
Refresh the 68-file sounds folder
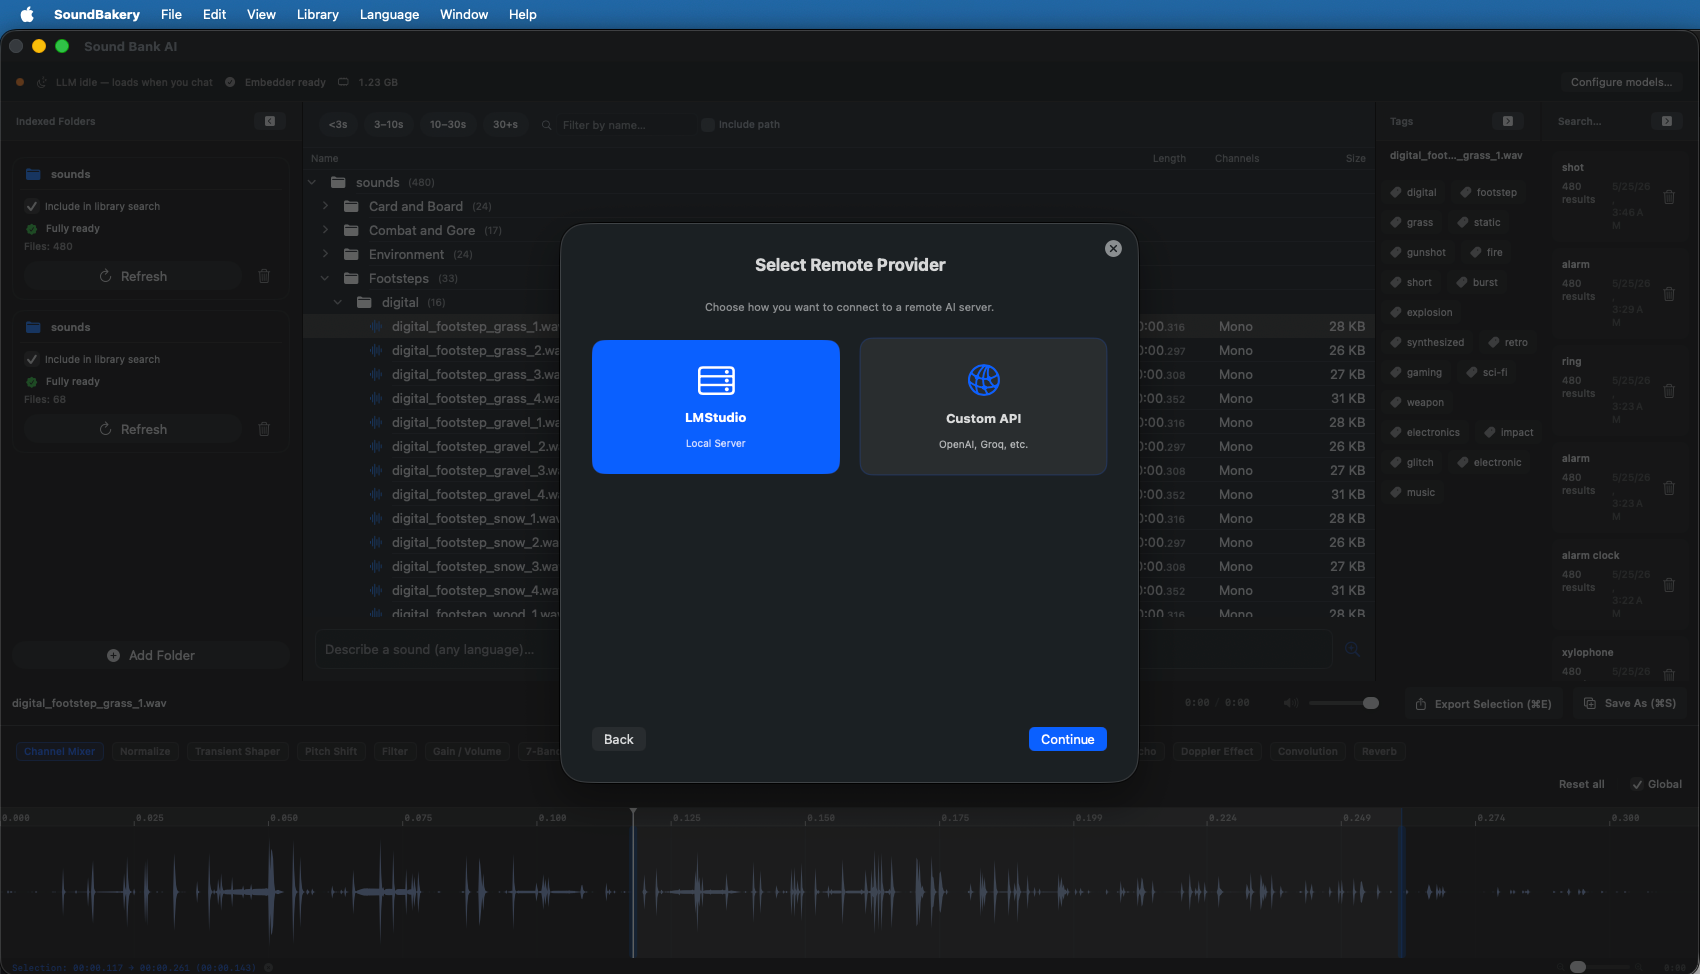click(133, 429)
